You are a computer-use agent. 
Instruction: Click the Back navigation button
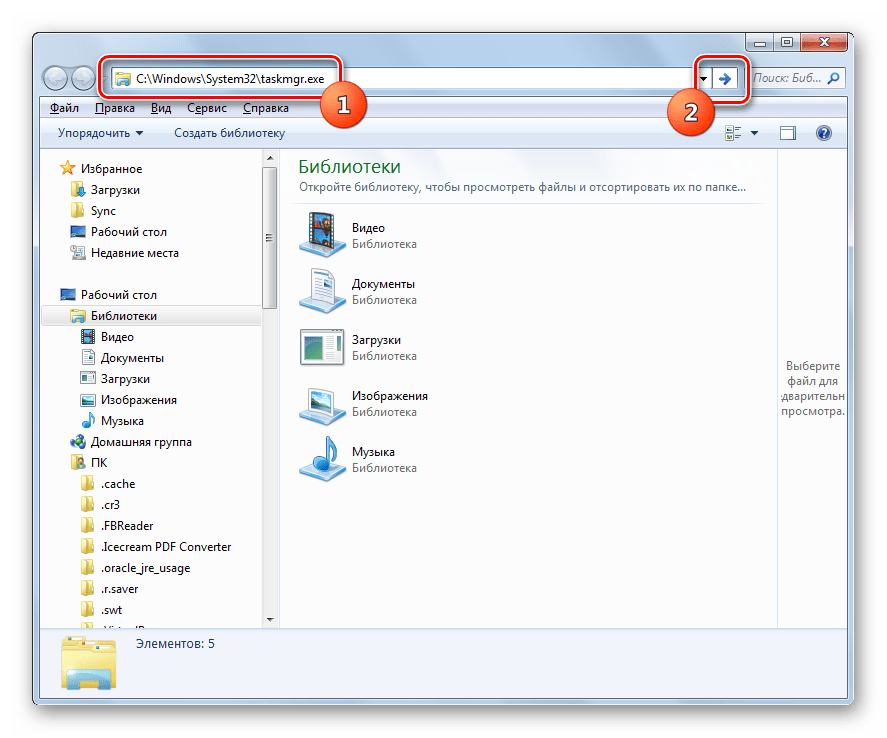coord(55,78)
